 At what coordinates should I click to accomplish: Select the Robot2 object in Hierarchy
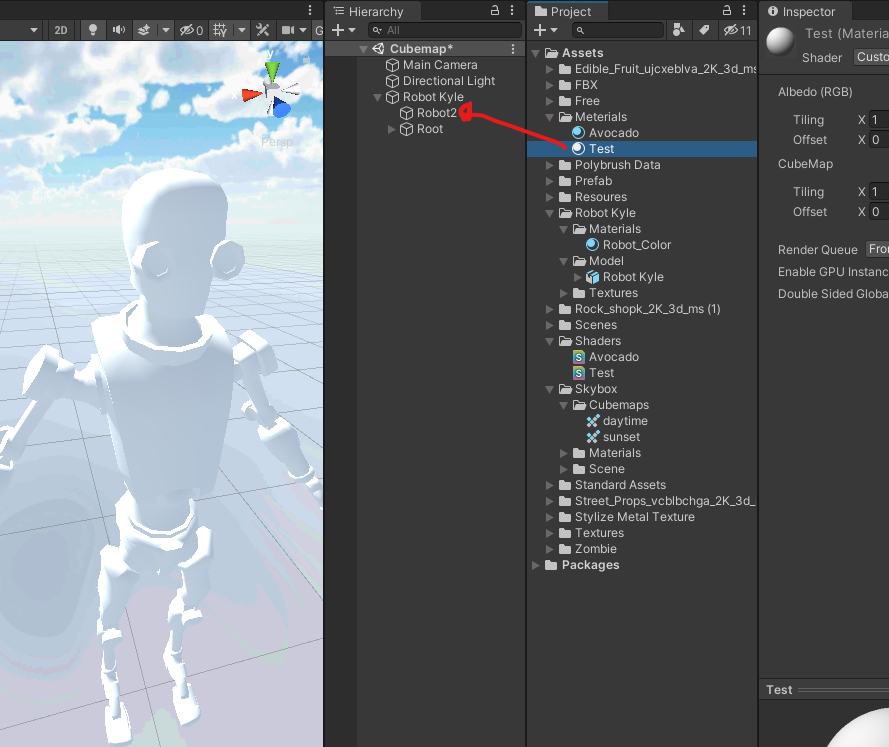(436, 113)
